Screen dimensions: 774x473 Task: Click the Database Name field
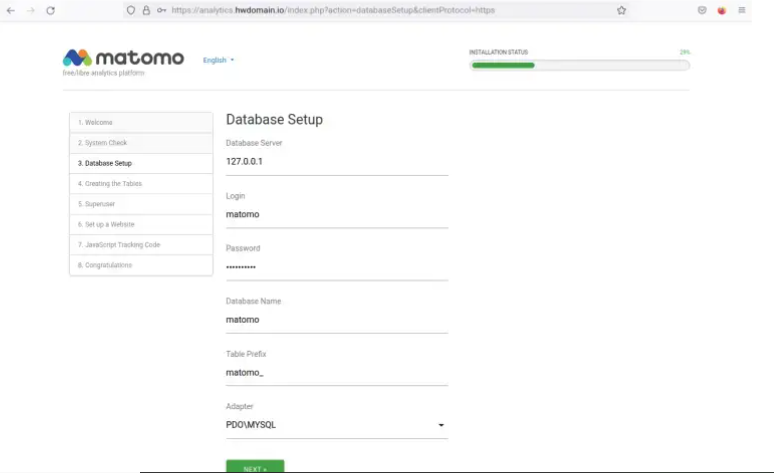337,320
